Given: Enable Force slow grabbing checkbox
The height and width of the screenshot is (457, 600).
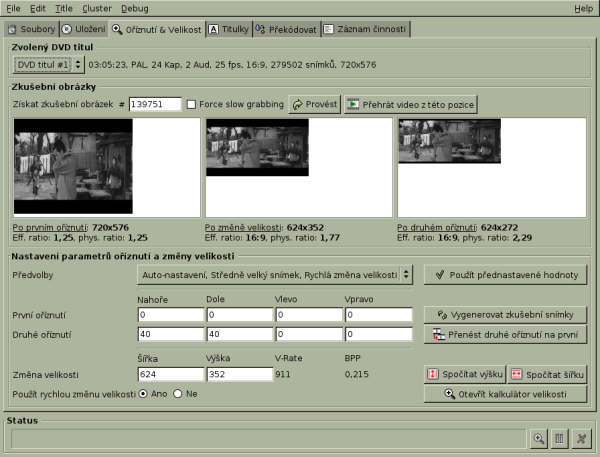Looking at the screenshot, I should click(191, 104).
